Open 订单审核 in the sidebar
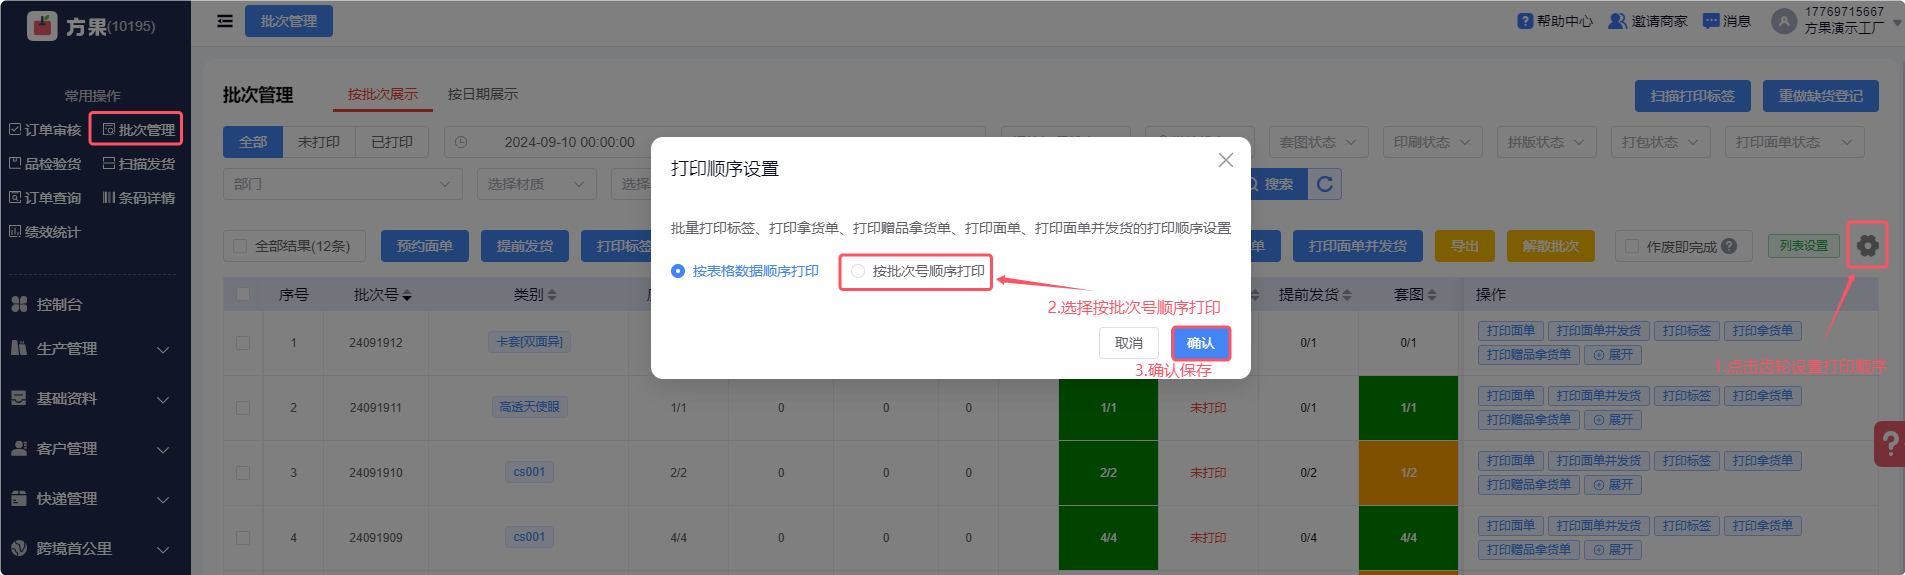The height and width of the screenshot is (575, 1905). (x=45, y=130)
